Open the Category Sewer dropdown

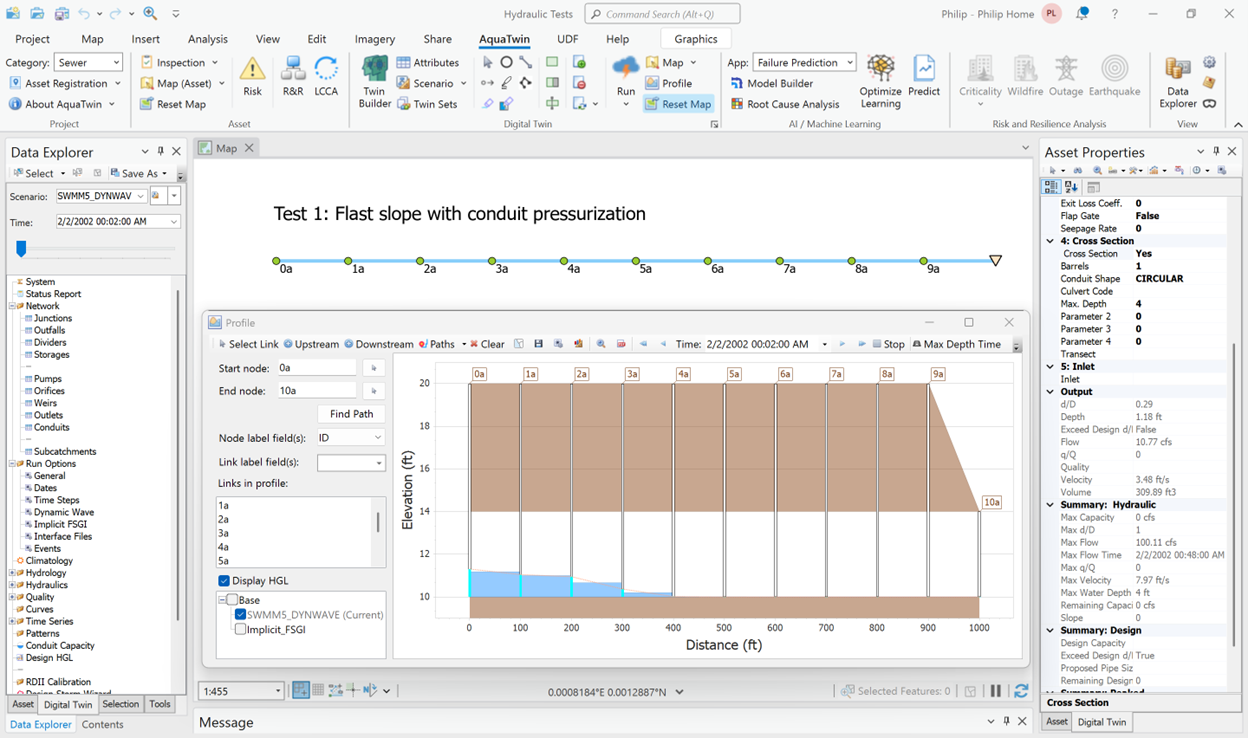point(89,63)
